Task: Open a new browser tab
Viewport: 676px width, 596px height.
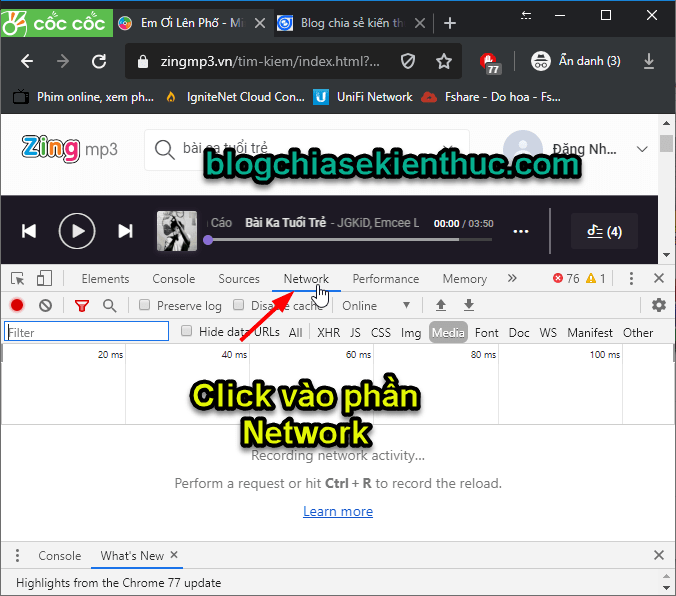Action: point(450,23)
